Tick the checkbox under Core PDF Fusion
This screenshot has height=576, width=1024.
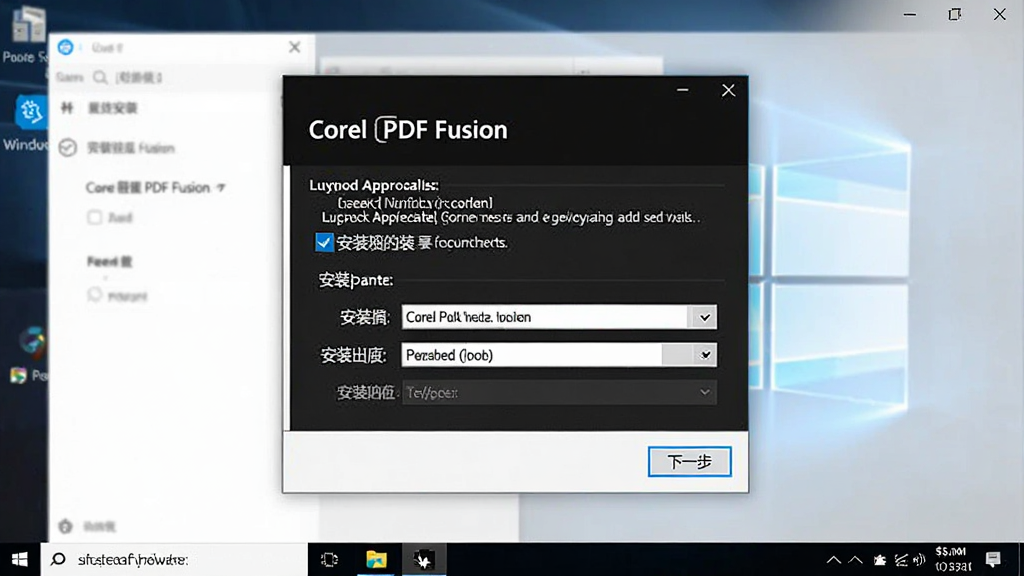pyautogui.click(x=95, y=217)
